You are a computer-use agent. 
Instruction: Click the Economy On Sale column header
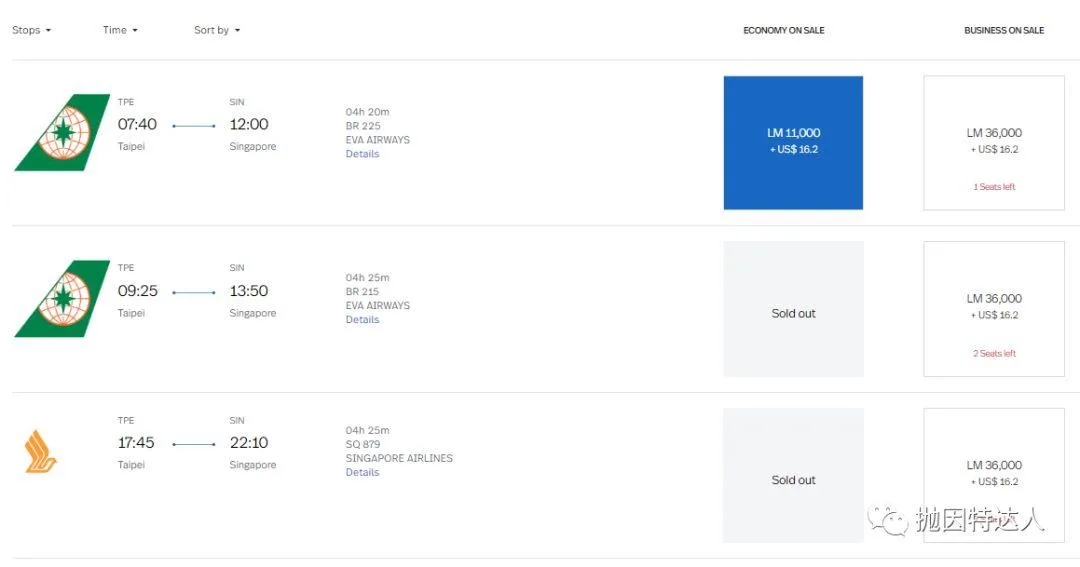tap(784, 30)
